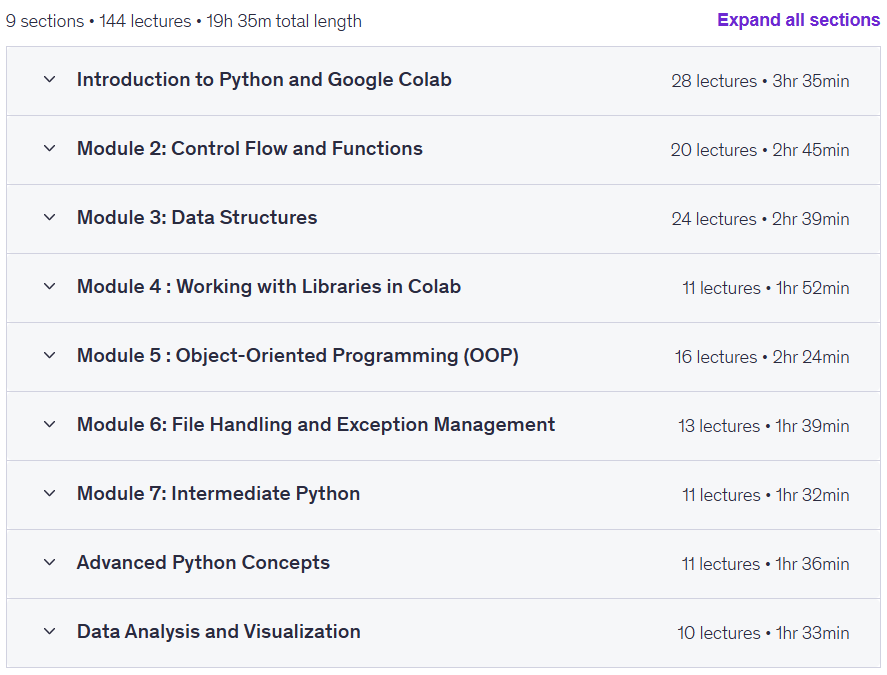This screenshot has height=675, width=887.
Task: Select Advanced Python Concepts title
Action: point(203,563)
